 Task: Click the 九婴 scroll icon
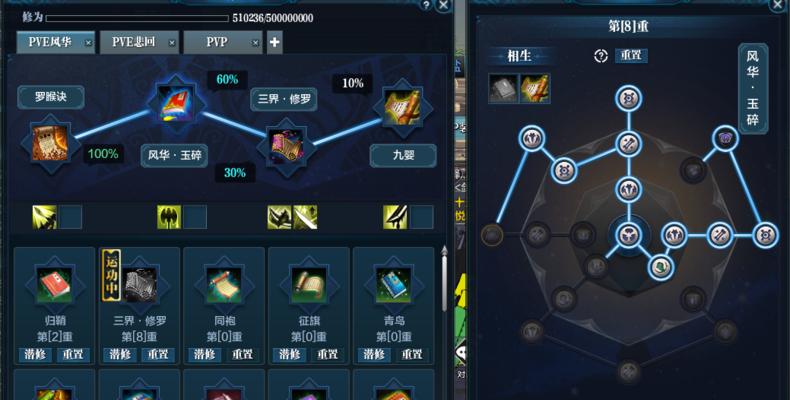point(403,107)
